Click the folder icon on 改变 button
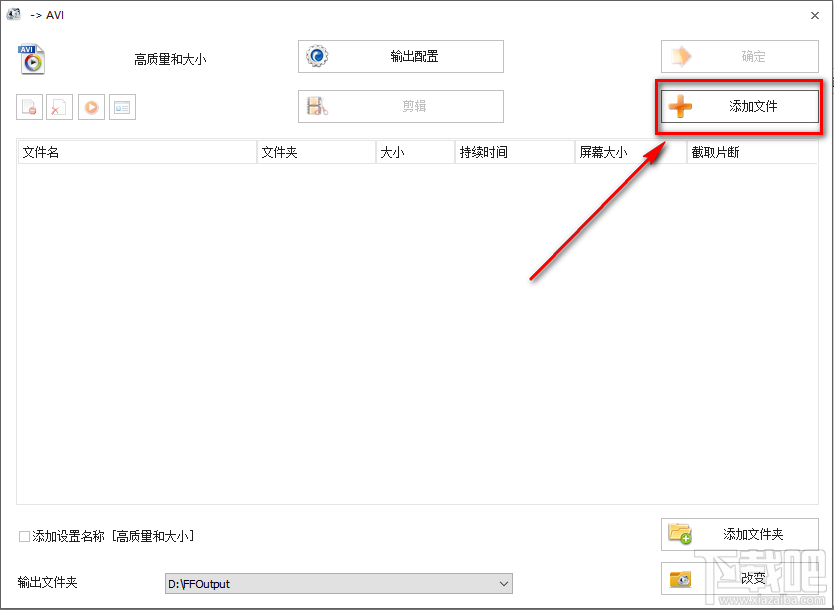Viewport: 834px width, 610px height. tap(681, 579)
